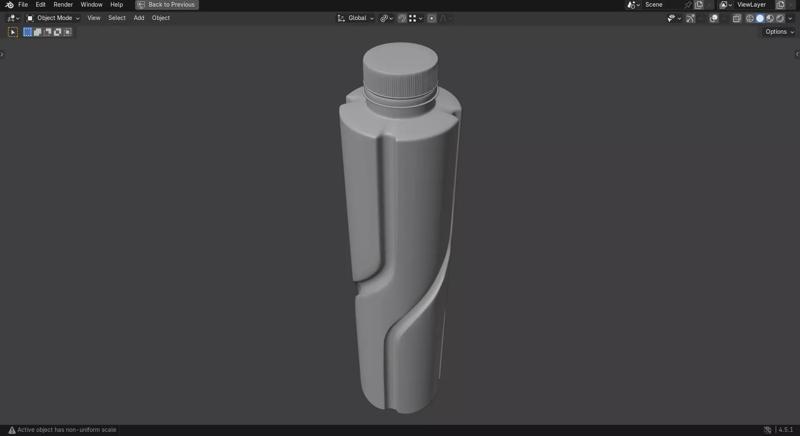
Task: Click the ViewLayer name field
Action: [x=754, y=5]
